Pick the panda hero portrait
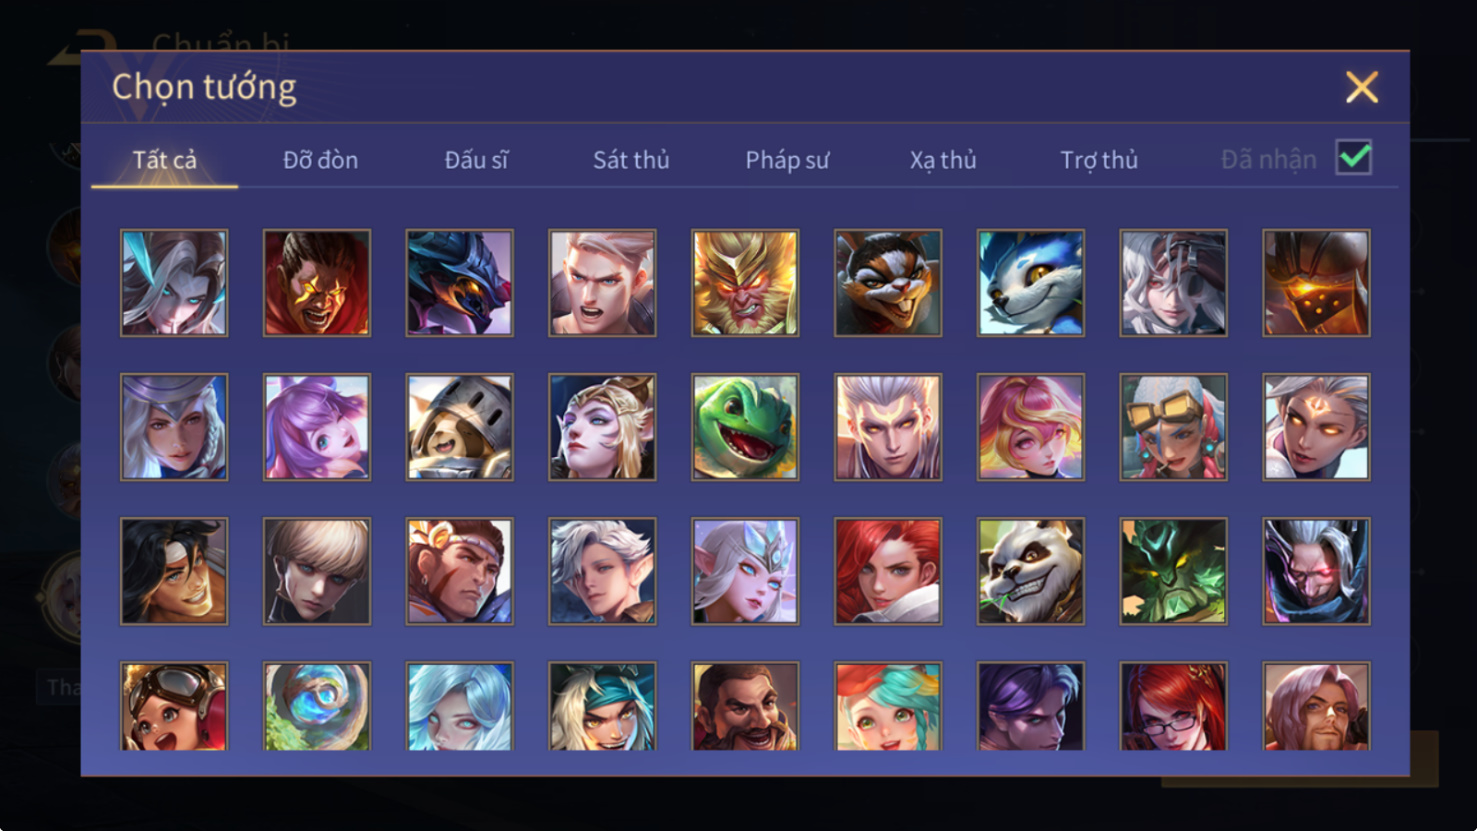 point(1031,571)
